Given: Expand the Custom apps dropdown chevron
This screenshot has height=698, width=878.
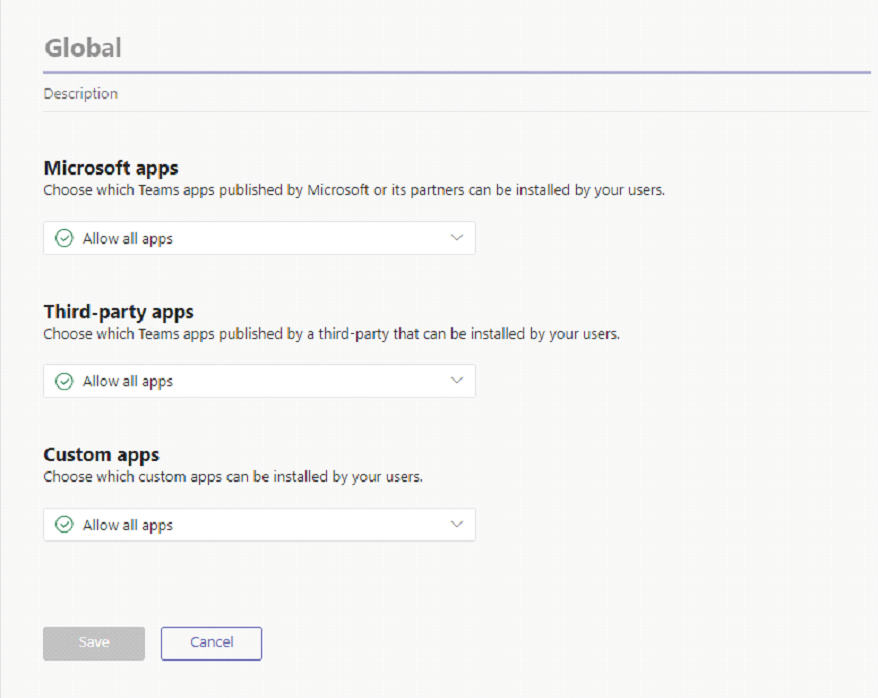Looking at the screenshot, I should [x=457, y=524].
